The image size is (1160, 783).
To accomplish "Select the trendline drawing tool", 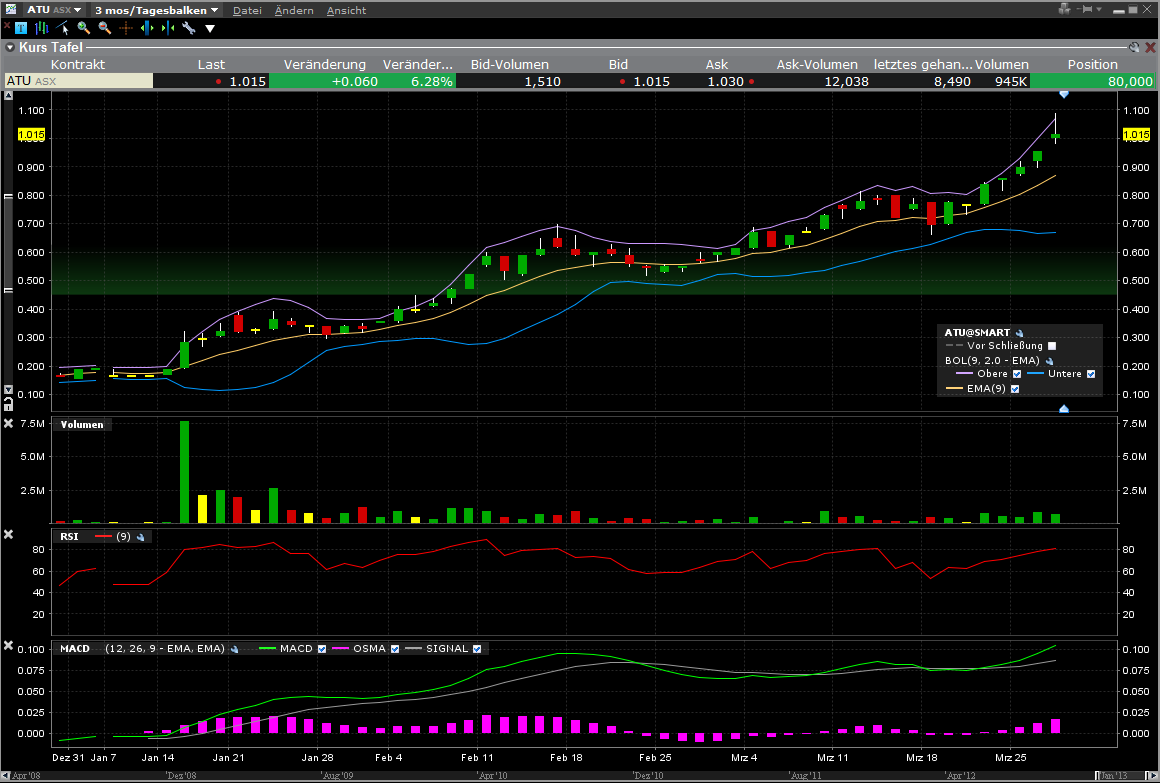I will point(62,28).
